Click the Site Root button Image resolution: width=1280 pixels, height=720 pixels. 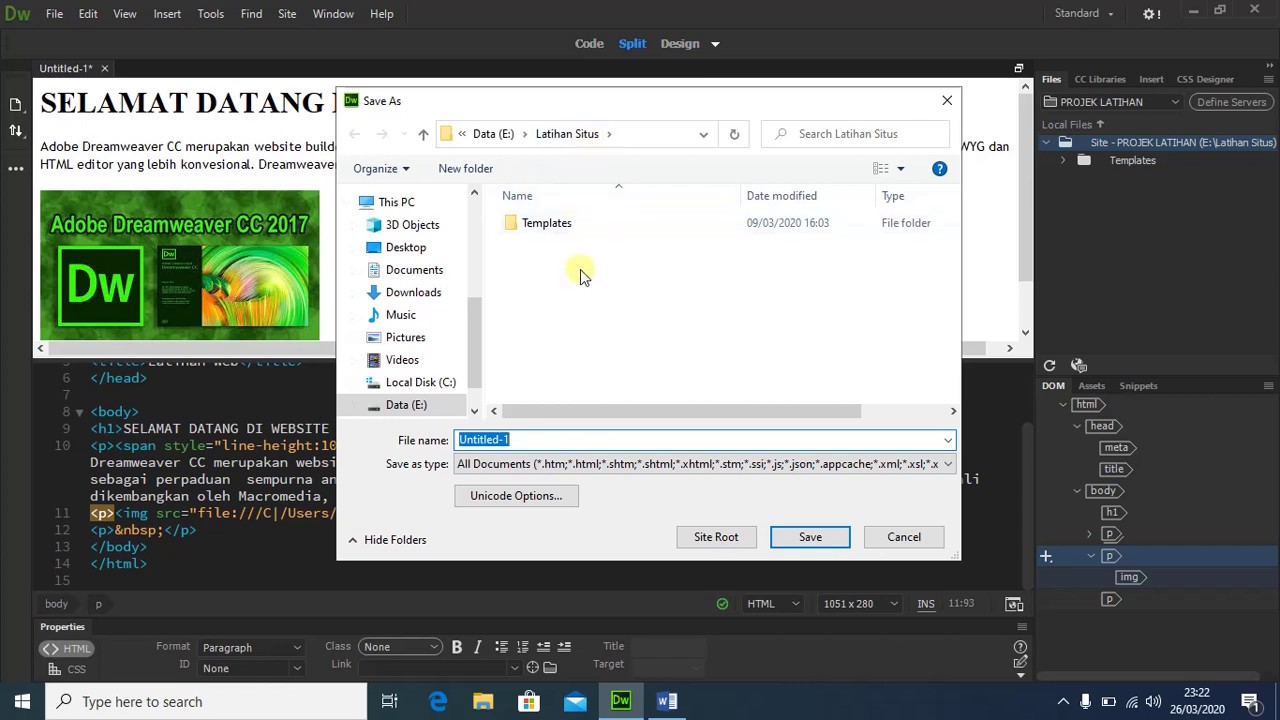pos(716,537)
